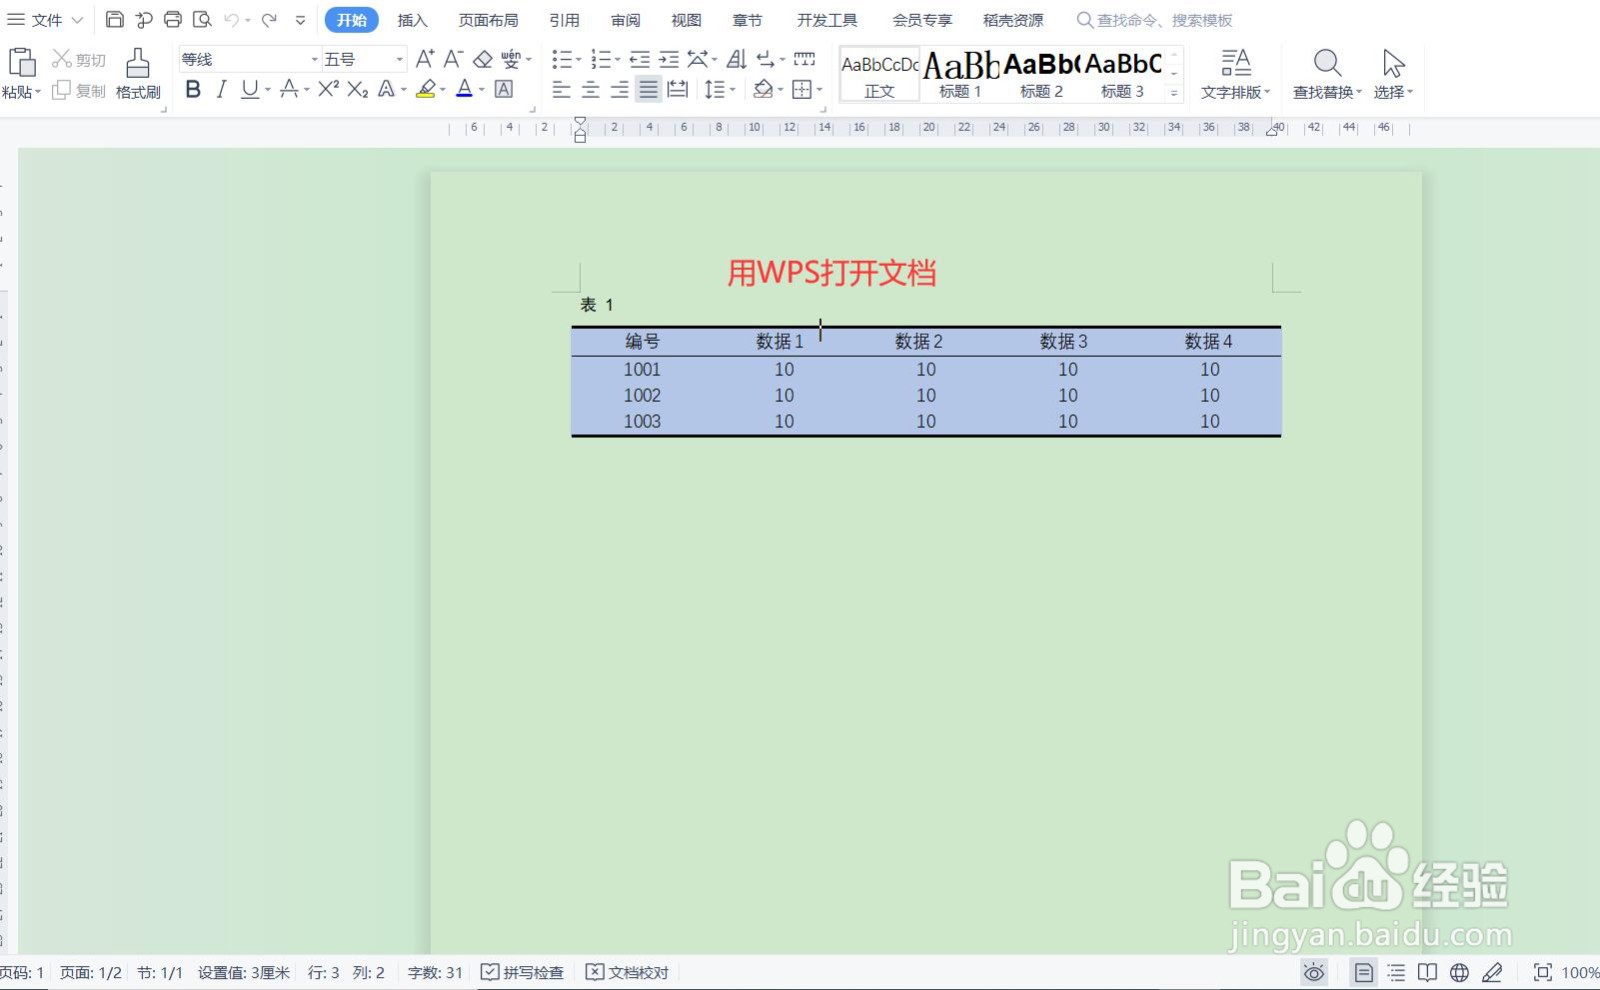This screenshot has width=1600, height=990.
Task: Switch to the 页面布局 tab
Action: click(488, 20)
